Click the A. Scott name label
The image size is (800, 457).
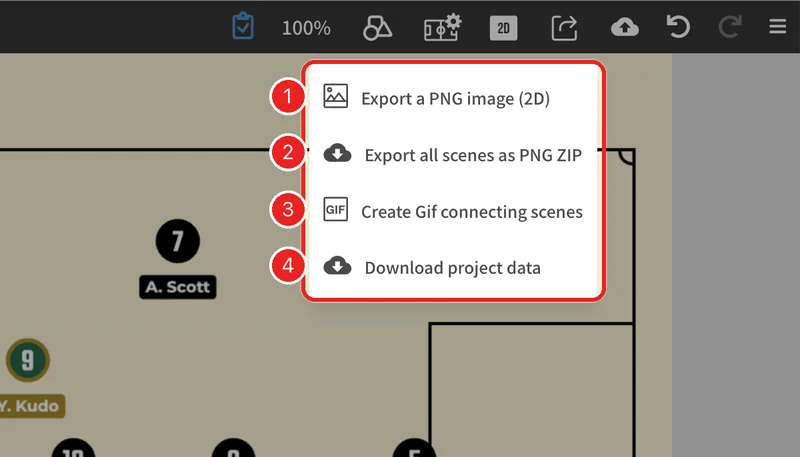[x=178, y=287]
